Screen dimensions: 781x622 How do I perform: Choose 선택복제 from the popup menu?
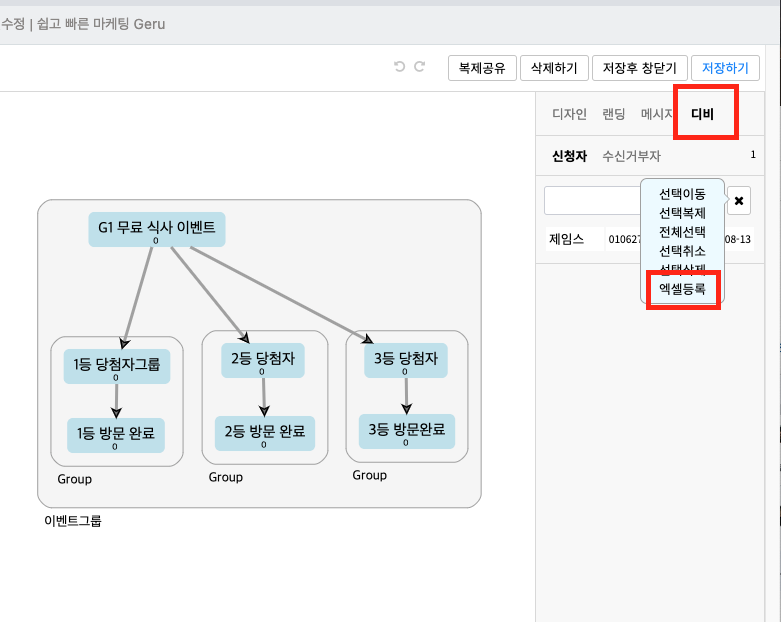point(682,212)
